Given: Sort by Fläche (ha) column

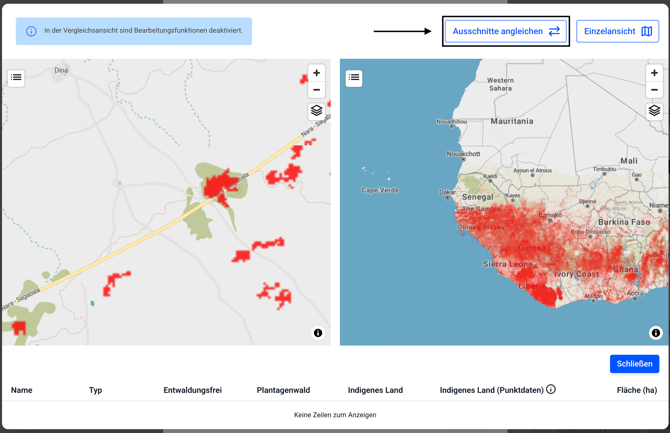Looking at the screenshot, I should (x=637, y=390).
